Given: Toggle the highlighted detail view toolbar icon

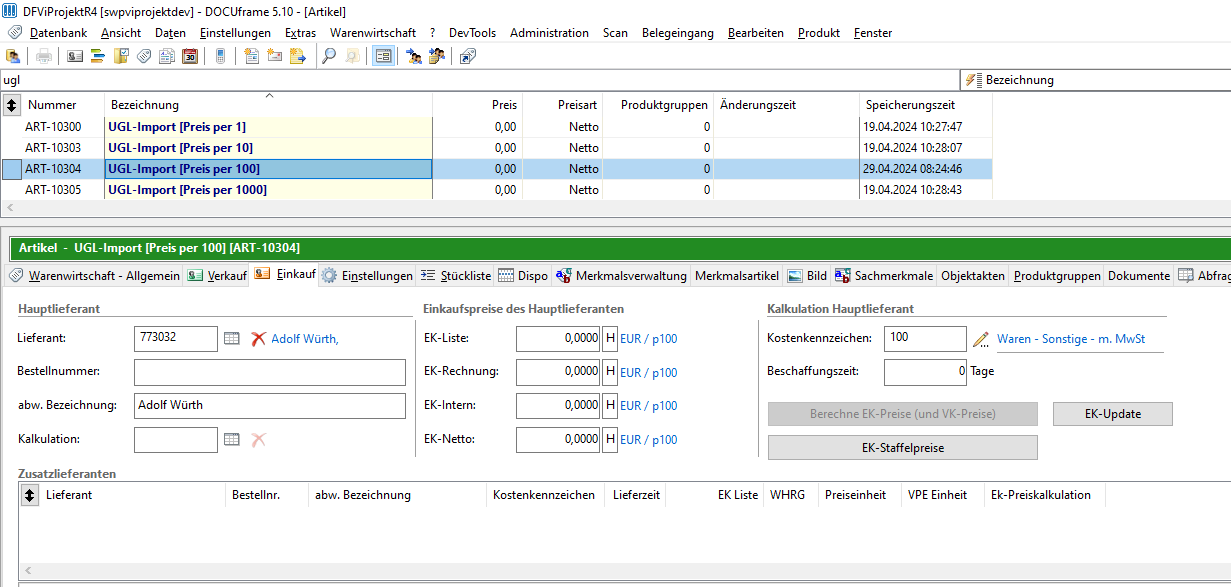Looking at the screenshot, I should [x=383, y=56].
